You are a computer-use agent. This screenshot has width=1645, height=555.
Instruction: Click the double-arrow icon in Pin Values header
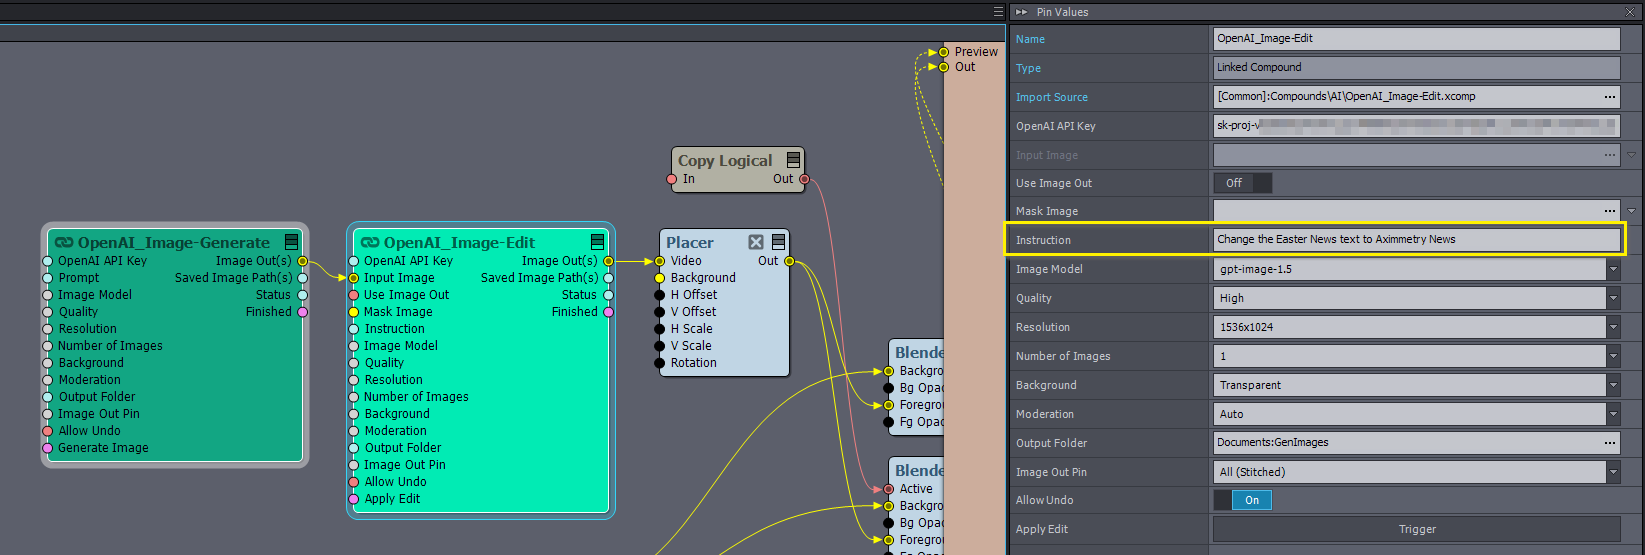1022,12
